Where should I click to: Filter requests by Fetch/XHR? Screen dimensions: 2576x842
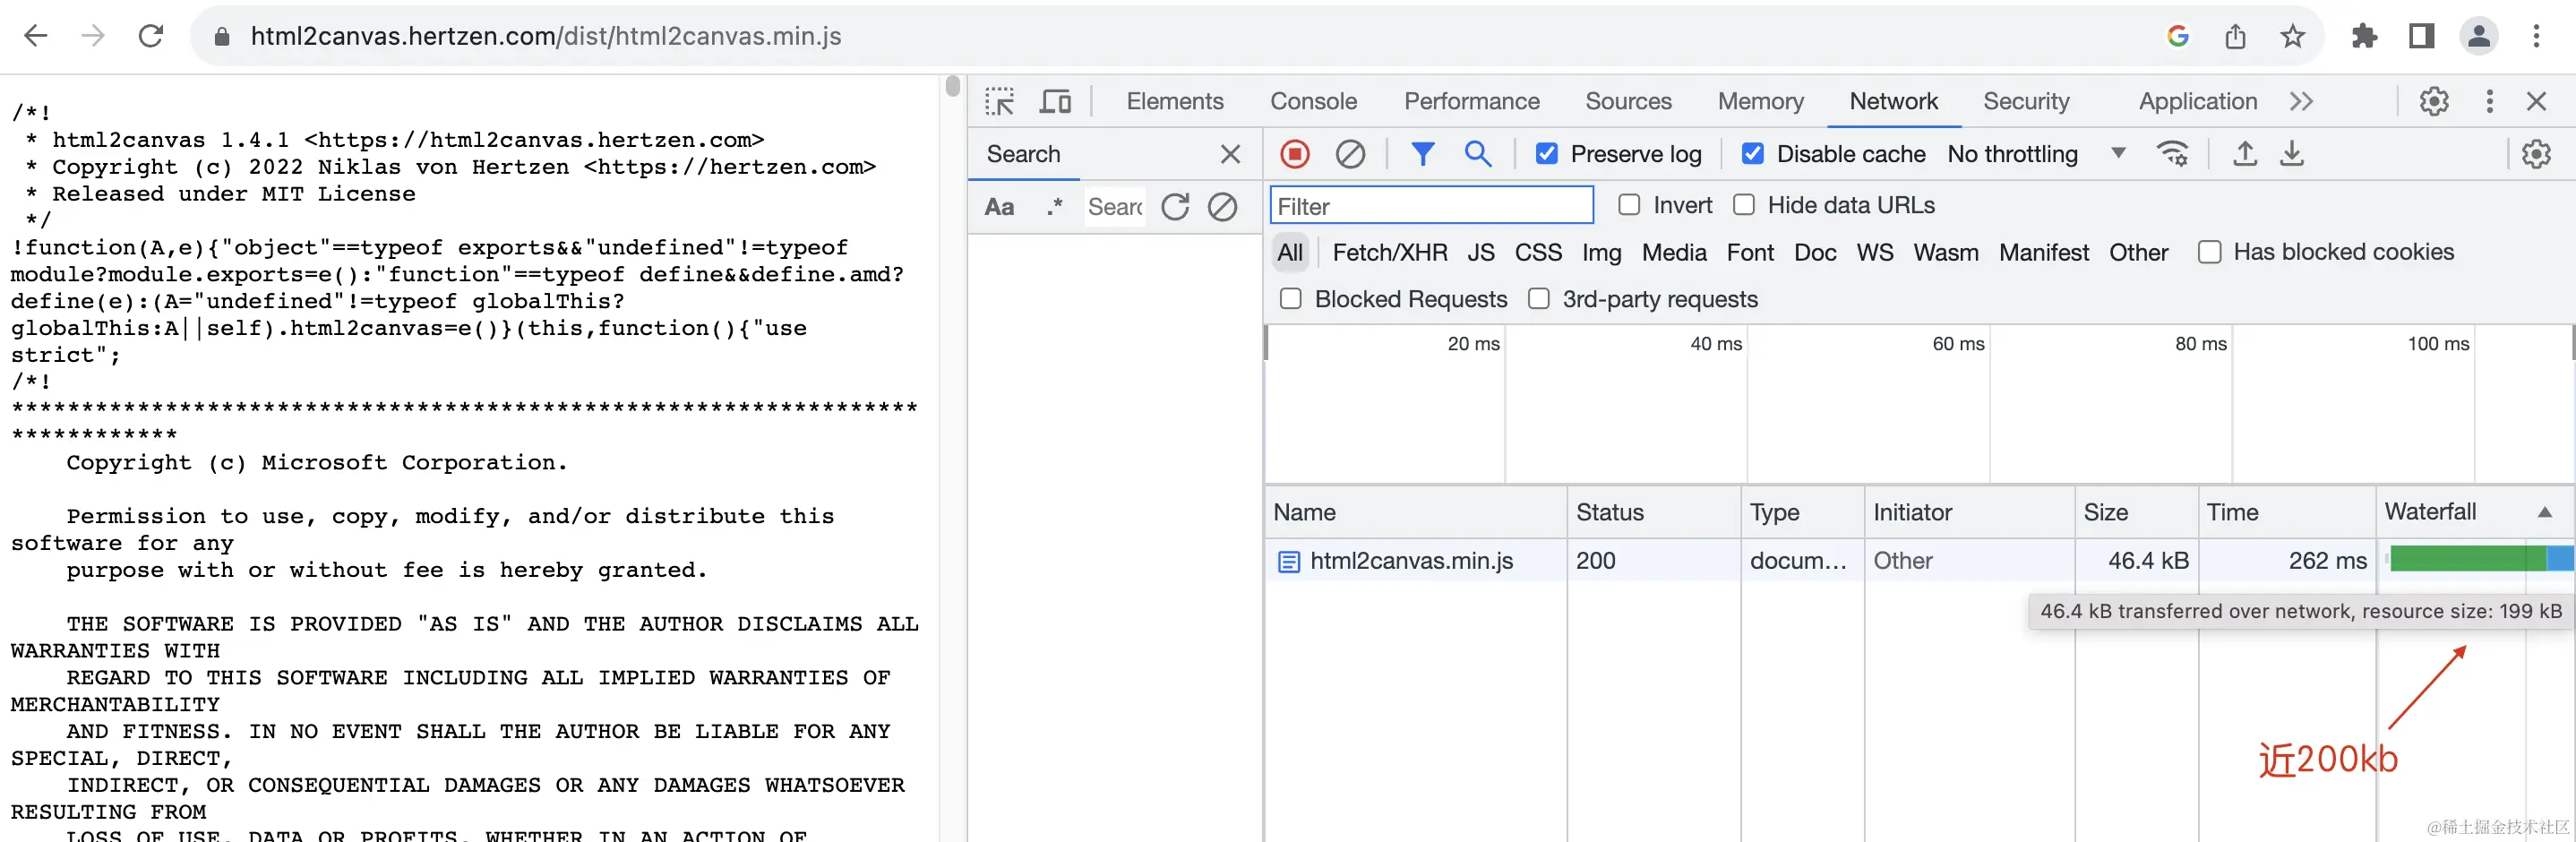pos(1389,253)
